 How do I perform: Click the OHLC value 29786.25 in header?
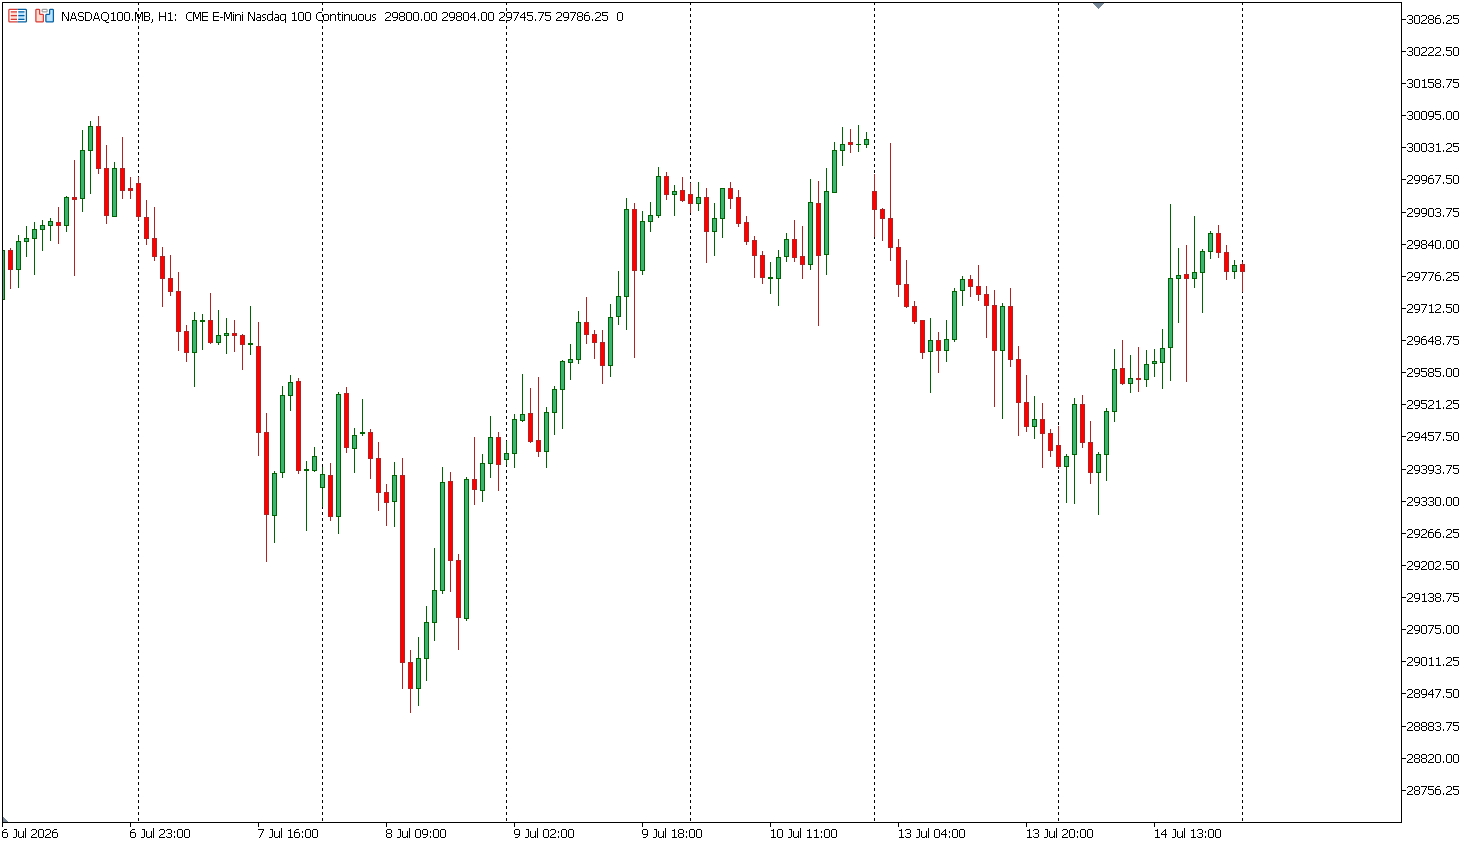click(582, 17)
